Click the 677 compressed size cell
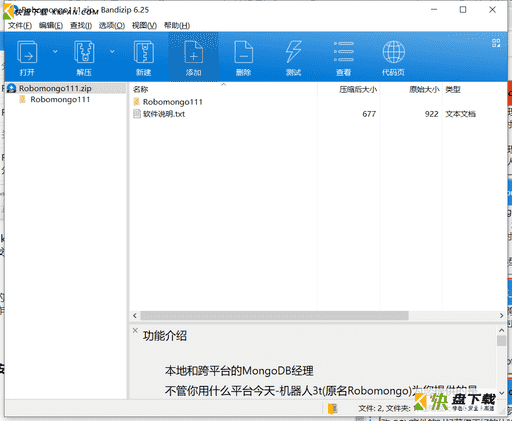This screenshot has height=421, width=512. 369,114
